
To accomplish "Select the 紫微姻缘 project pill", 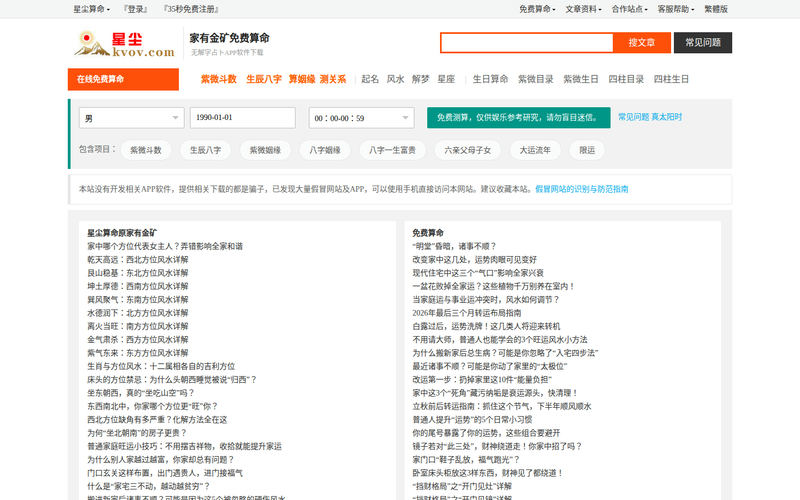I will pyautogui.click(x=265, y=150).
